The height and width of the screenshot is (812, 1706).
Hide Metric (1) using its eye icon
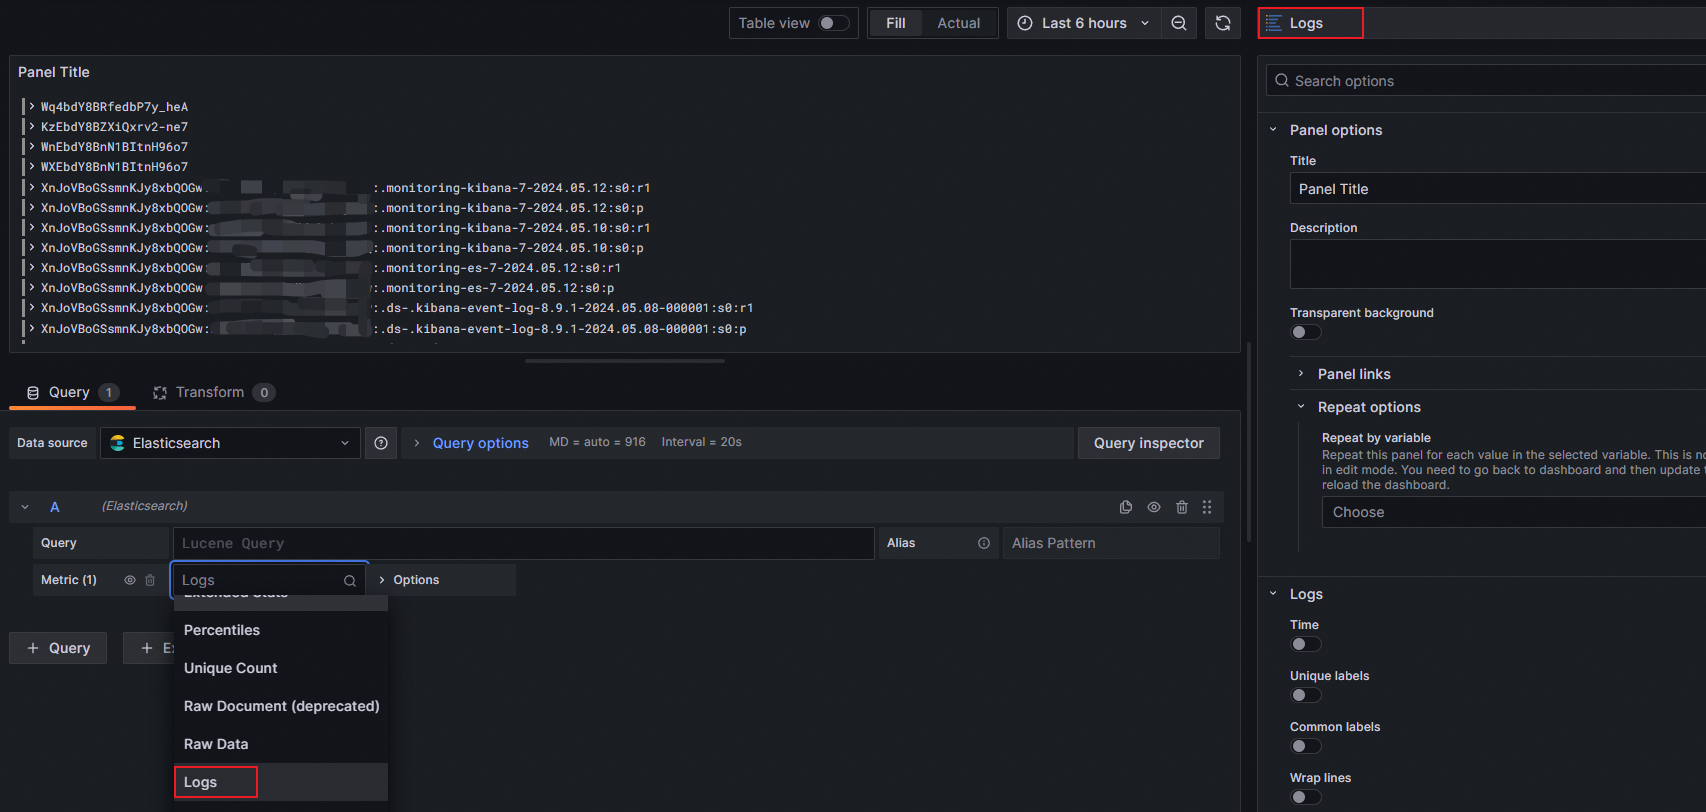130,580
